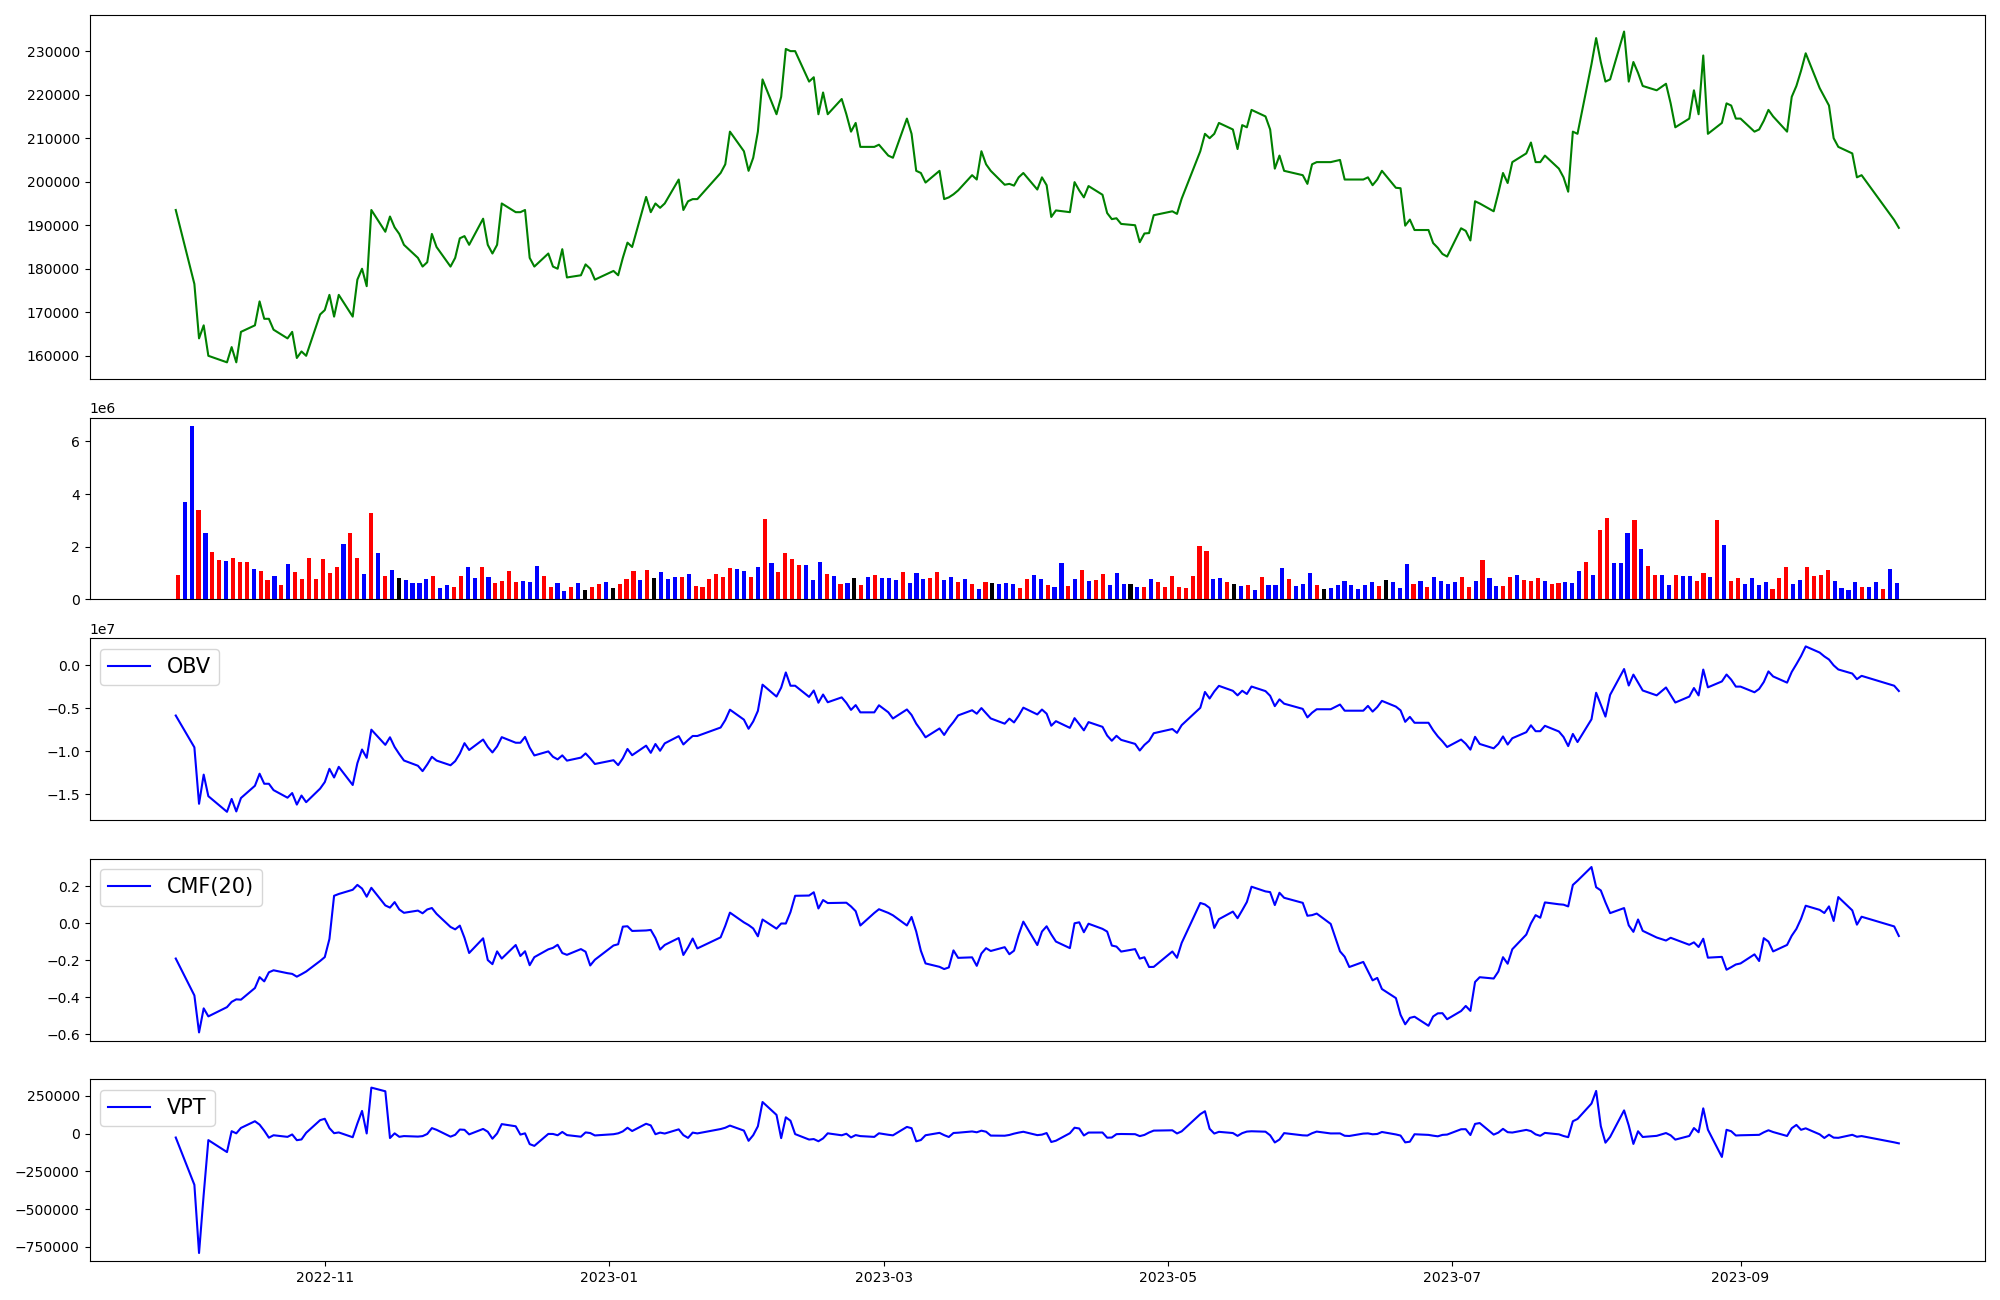The image size is (2000, 1300).
Task: Click the 160000 price axis tick label
Action: point(55,356)
